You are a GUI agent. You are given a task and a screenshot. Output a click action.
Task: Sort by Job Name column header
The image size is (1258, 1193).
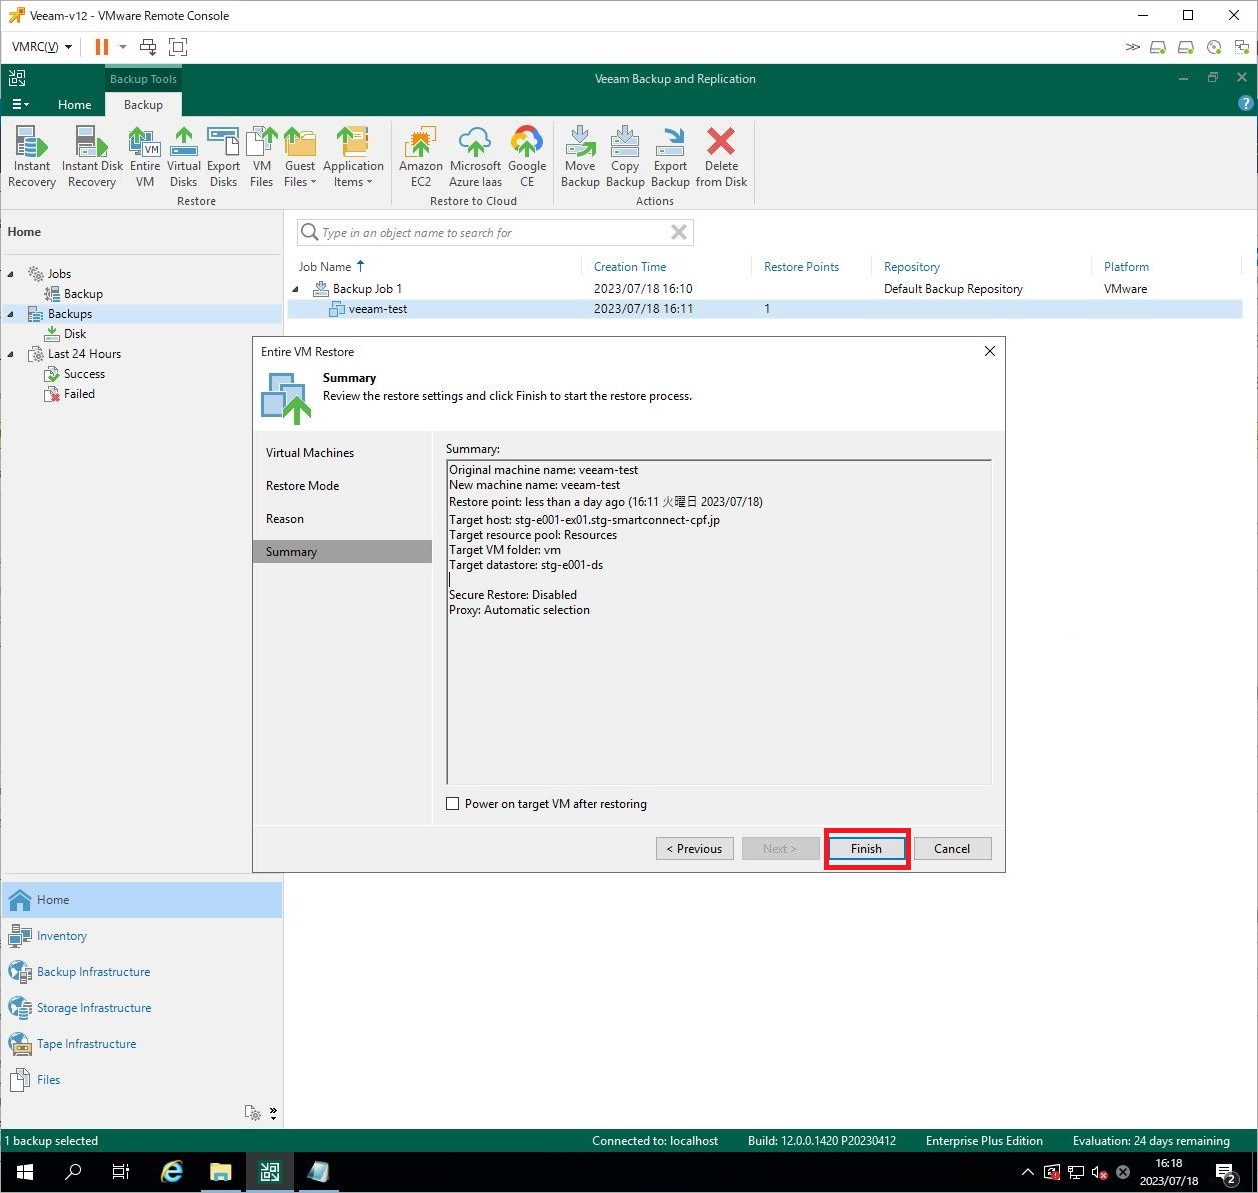pyautogui.click(x=325, y=267)
